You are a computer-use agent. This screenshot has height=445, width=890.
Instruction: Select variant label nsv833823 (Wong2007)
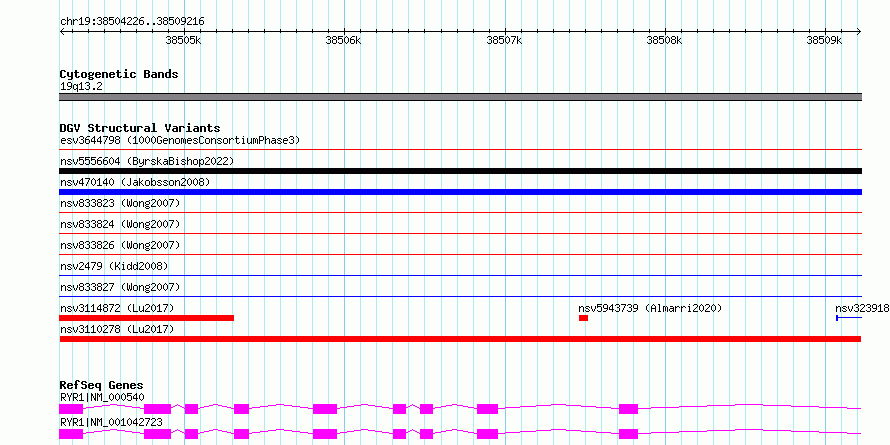point(120,203)
